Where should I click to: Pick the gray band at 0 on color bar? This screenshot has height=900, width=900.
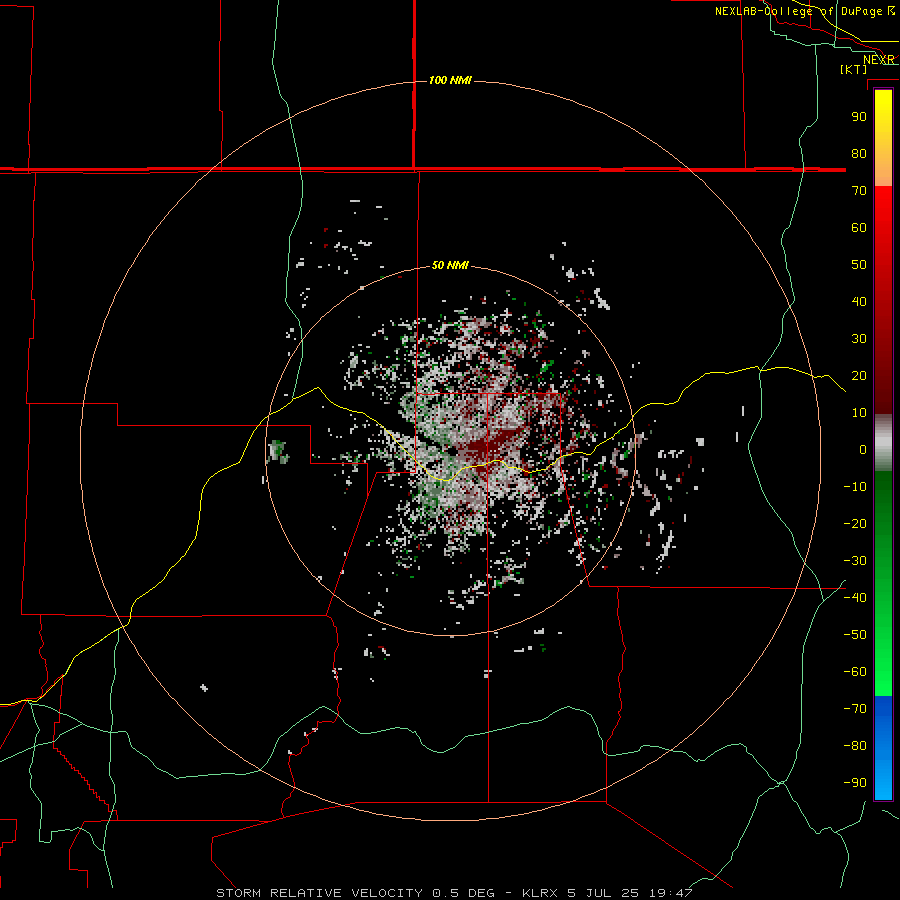point(883,443)
